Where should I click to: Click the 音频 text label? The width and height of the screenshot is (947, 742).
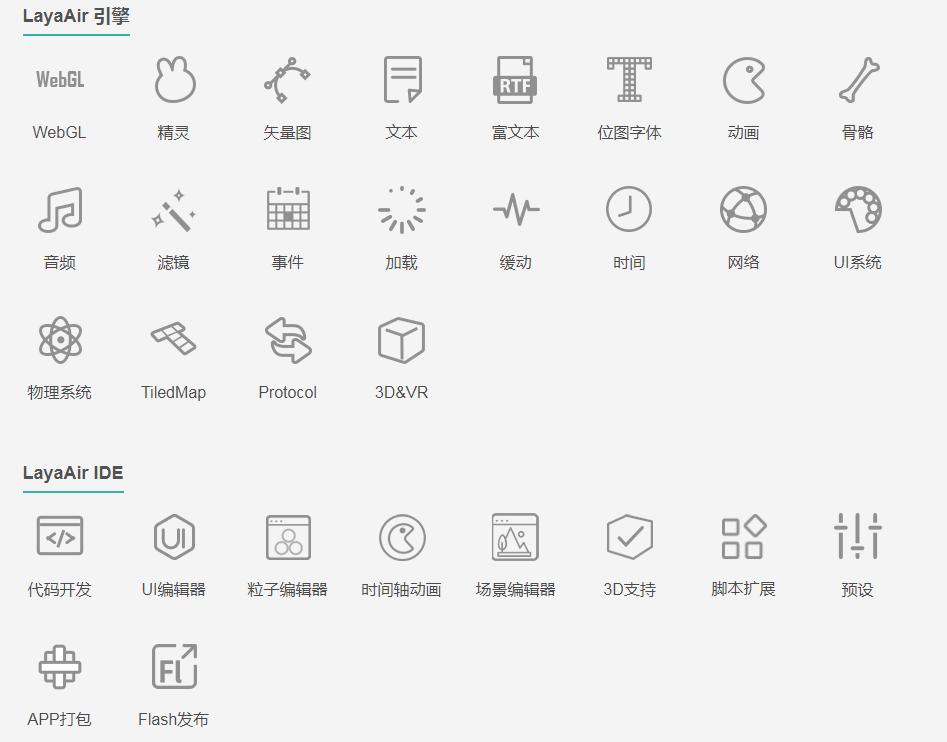pyautogui.click(x=59, y=263)
